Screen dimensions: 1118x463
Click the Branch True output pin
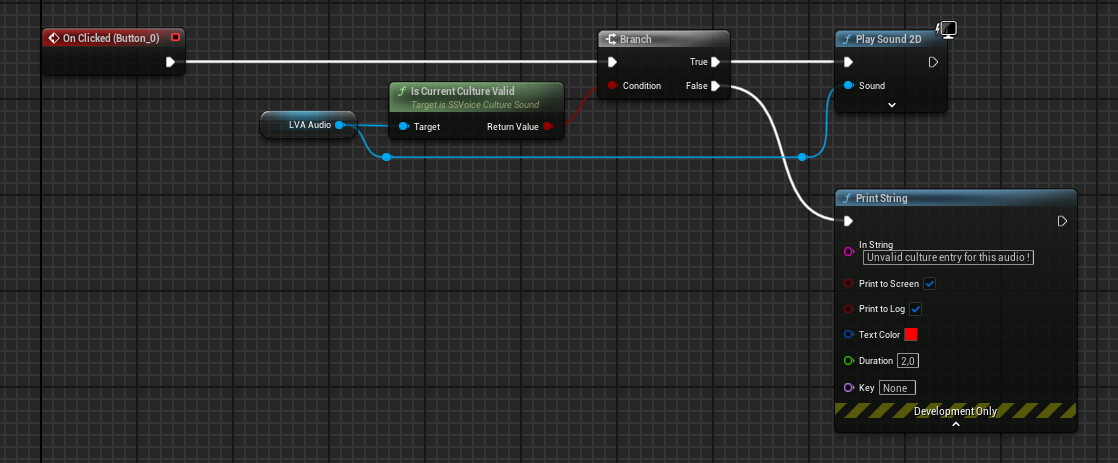tap(716, 62)
